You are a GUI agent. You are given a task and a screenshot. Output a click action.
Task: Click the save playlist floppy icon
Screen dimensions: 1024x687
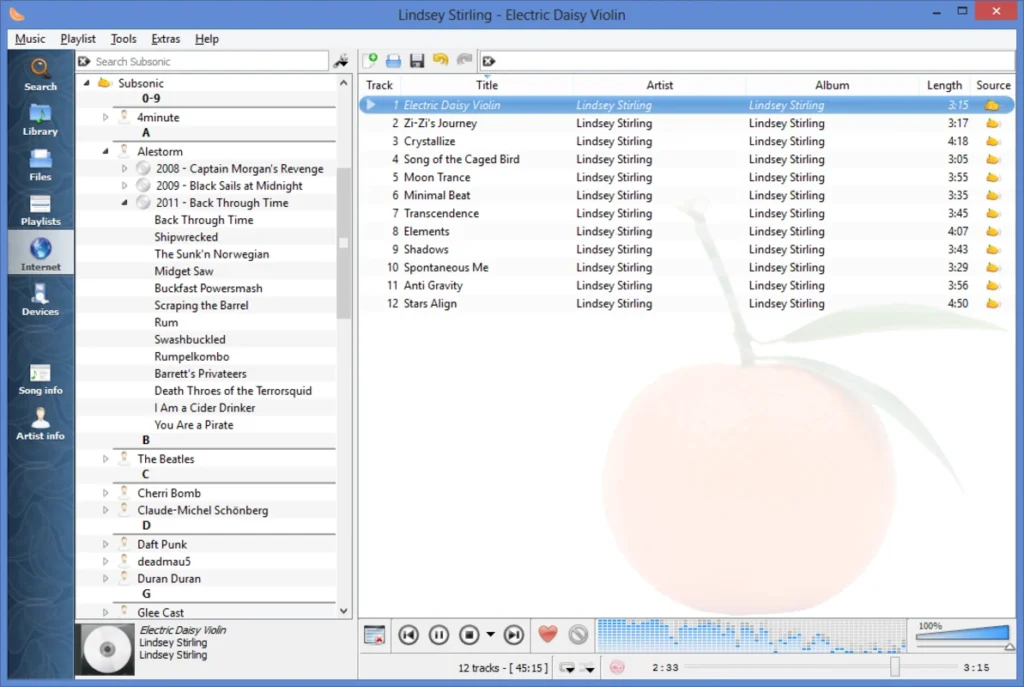point(417,61)
